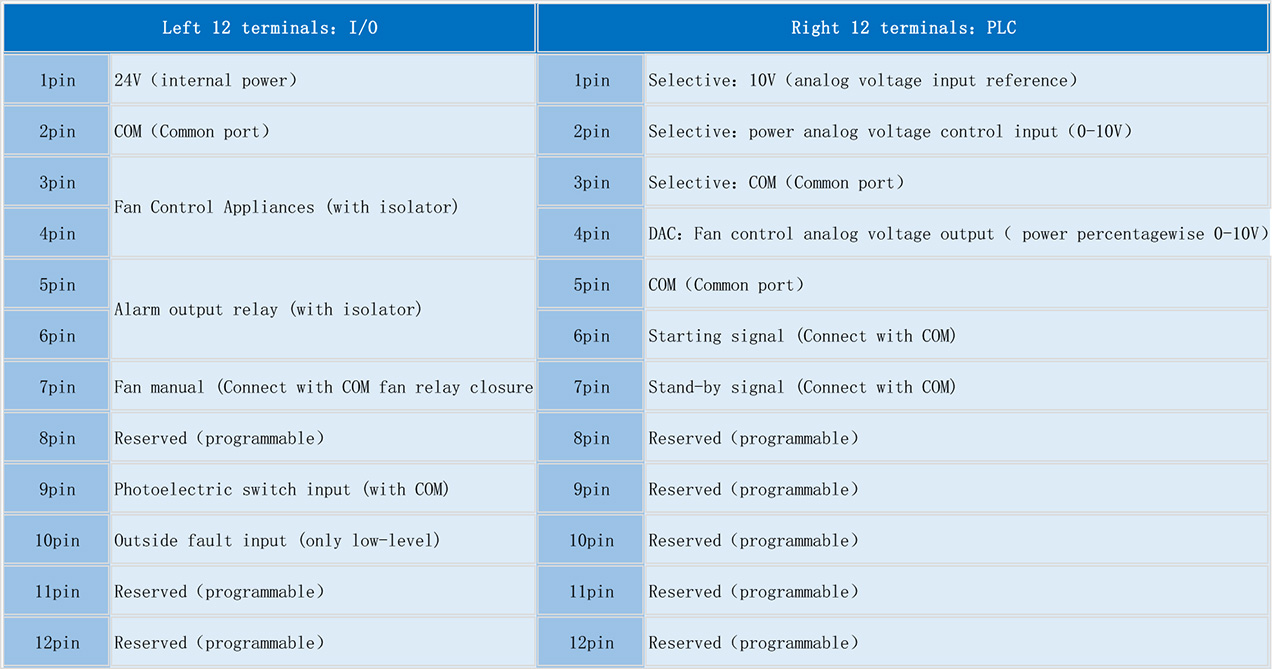Viewport: 1280px width, 669px height.
Task: Select the 5pin cell in the PLC table
Action: tap(591, 285)
